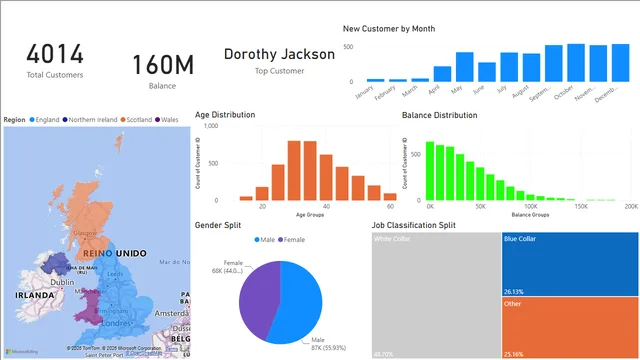Viewport: 640px width, 360px height.
Task: Click the Microsoft Bing logo on the map
Action: pos(22,351)
